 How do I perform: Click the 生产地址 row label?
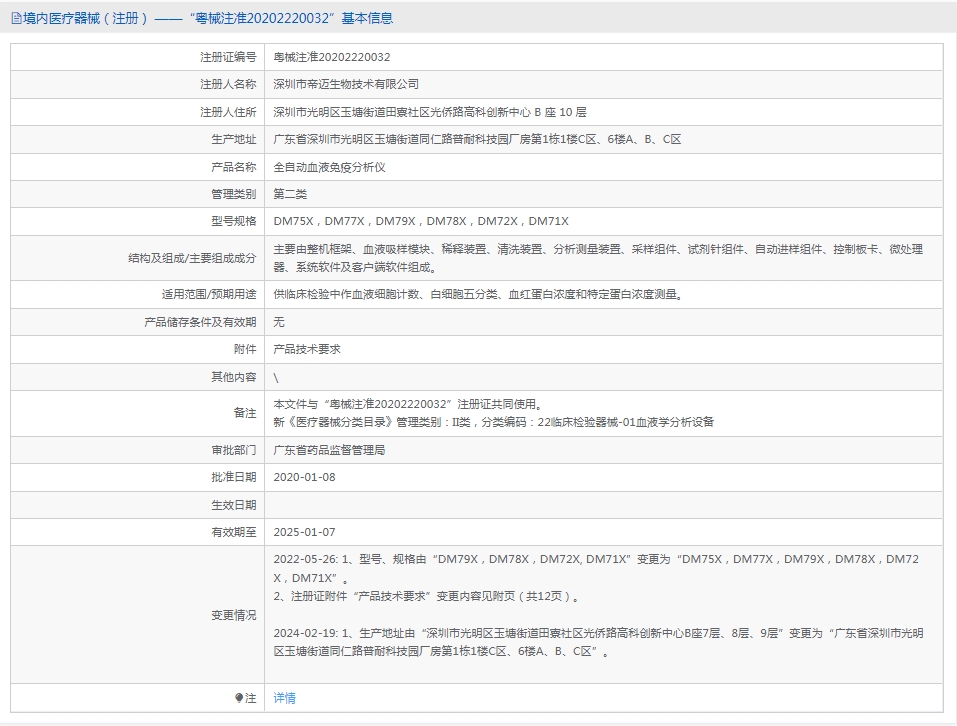pyautogui.click(x=234, y=139)
